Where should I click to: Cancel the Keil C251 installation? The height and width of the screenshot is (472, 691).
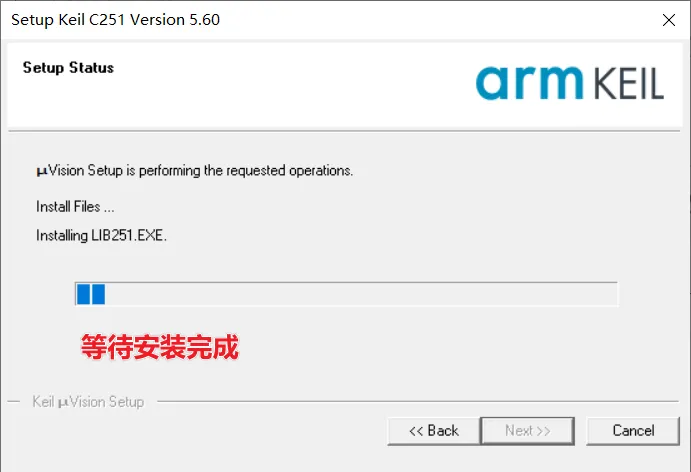633,431
